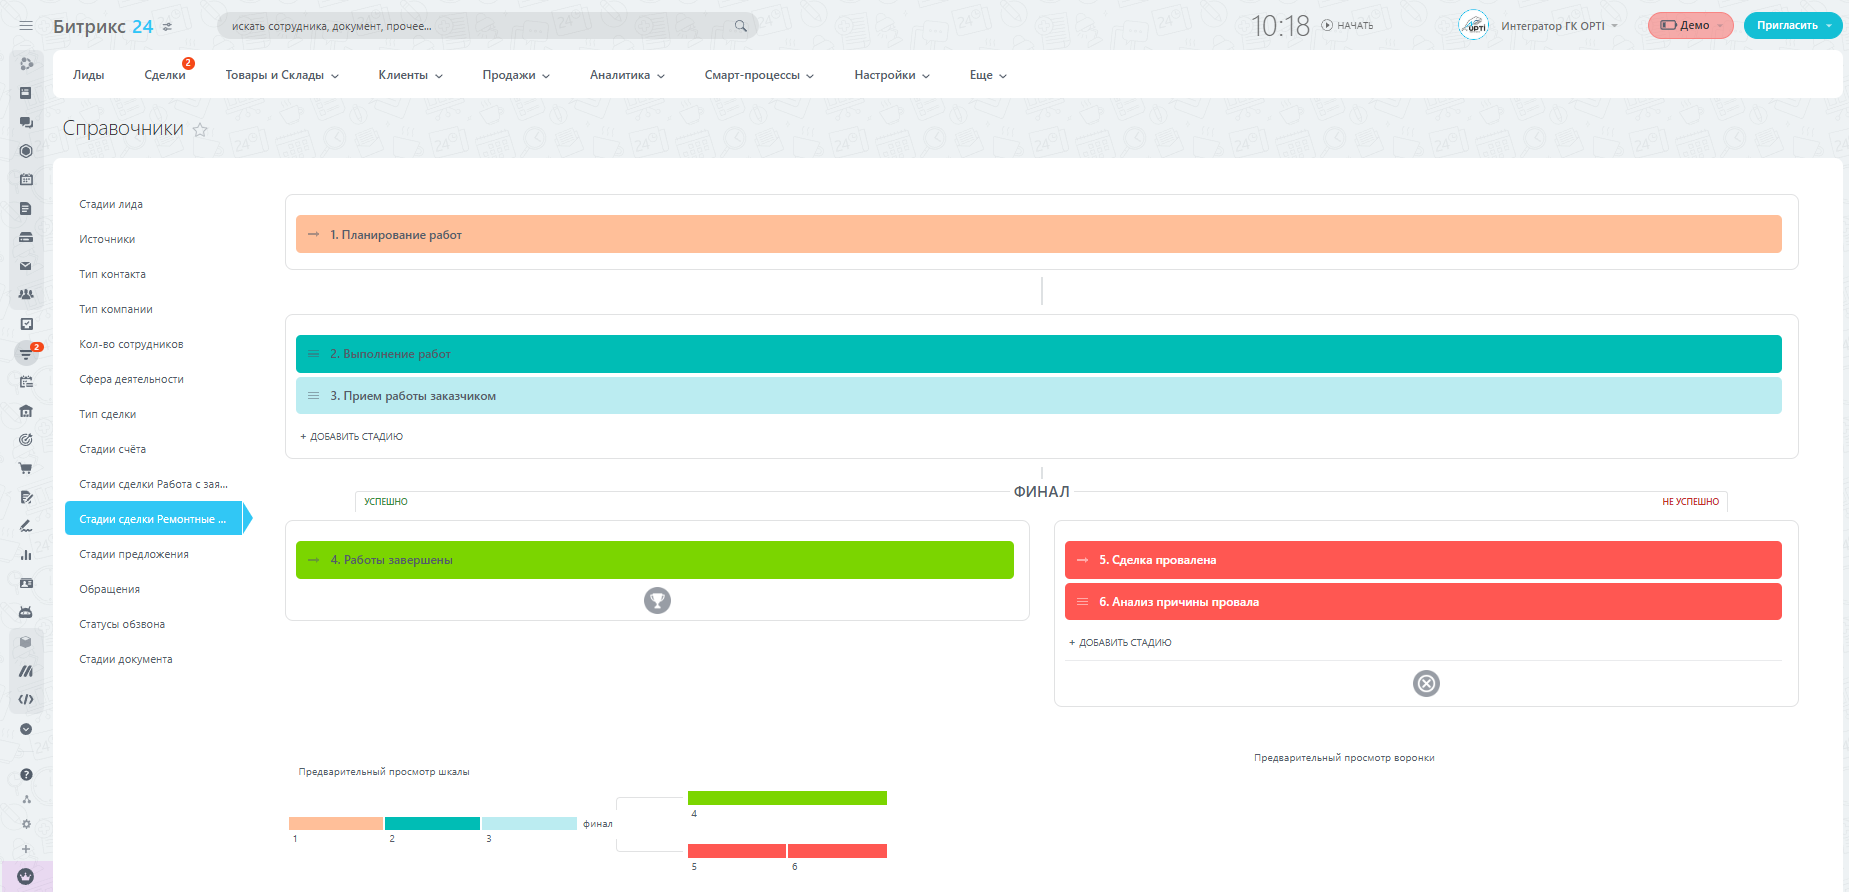This screenshot has height=892, width=1849.
Task: Open the mail icon in left sidebar
Action: [26, 266]
